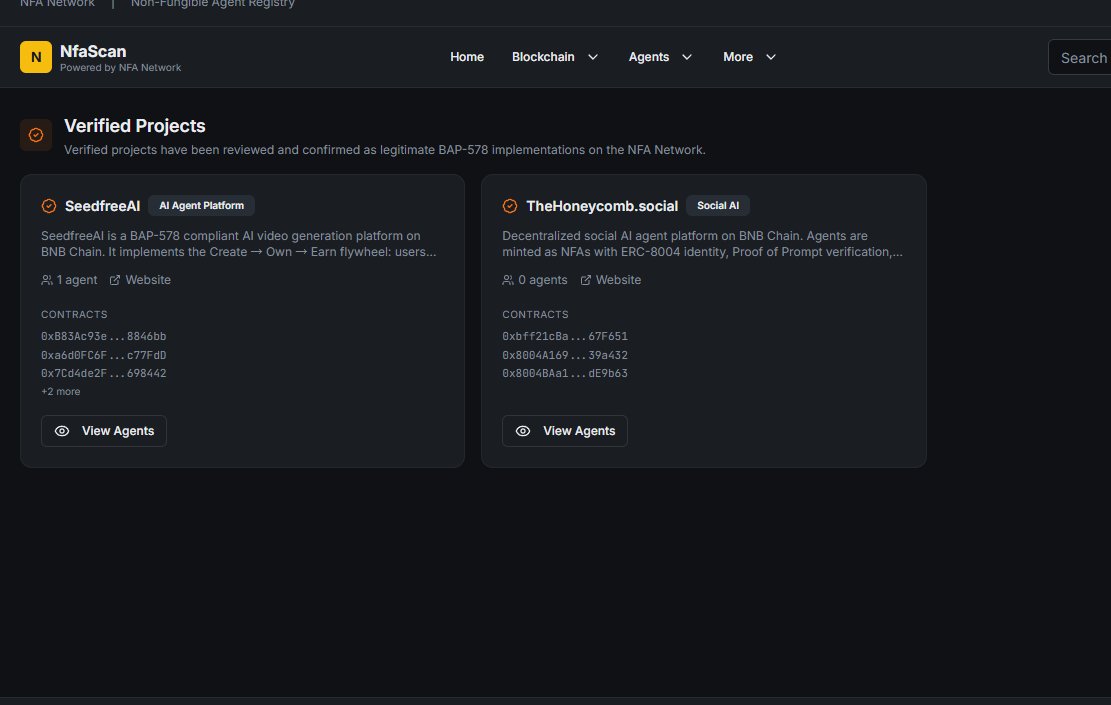Click the Verified Projects heading
Image resolution: width=1111 pixels, height=705 pixels.
click(x=135, y=125)
